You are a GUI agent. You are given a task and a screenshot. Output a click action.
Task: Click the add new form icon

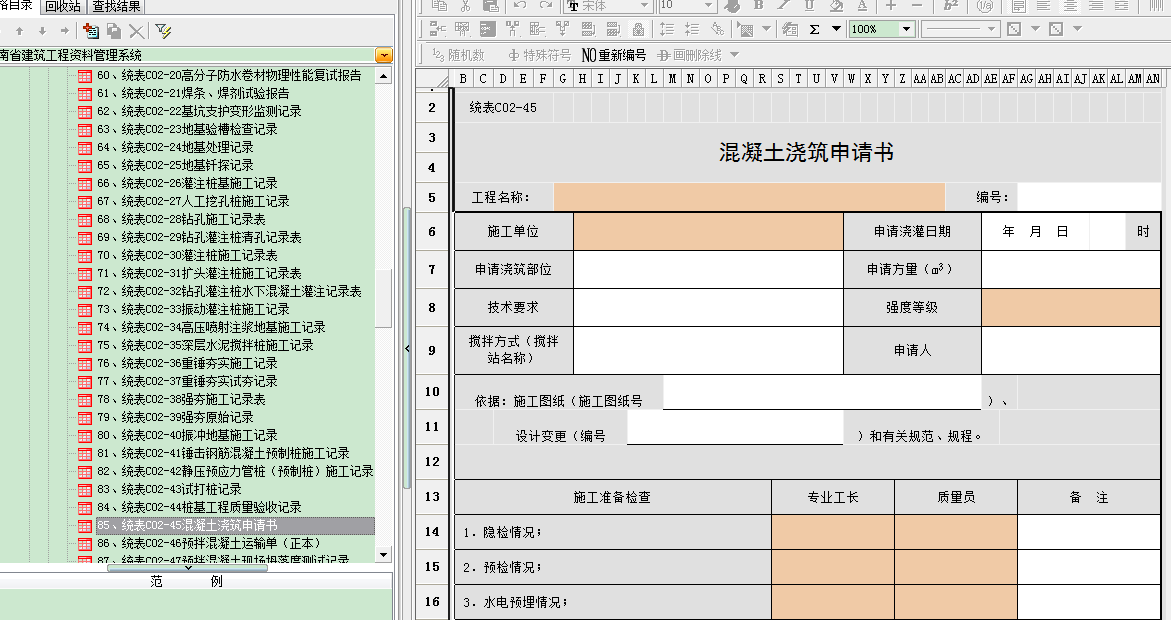click(91, 32)
